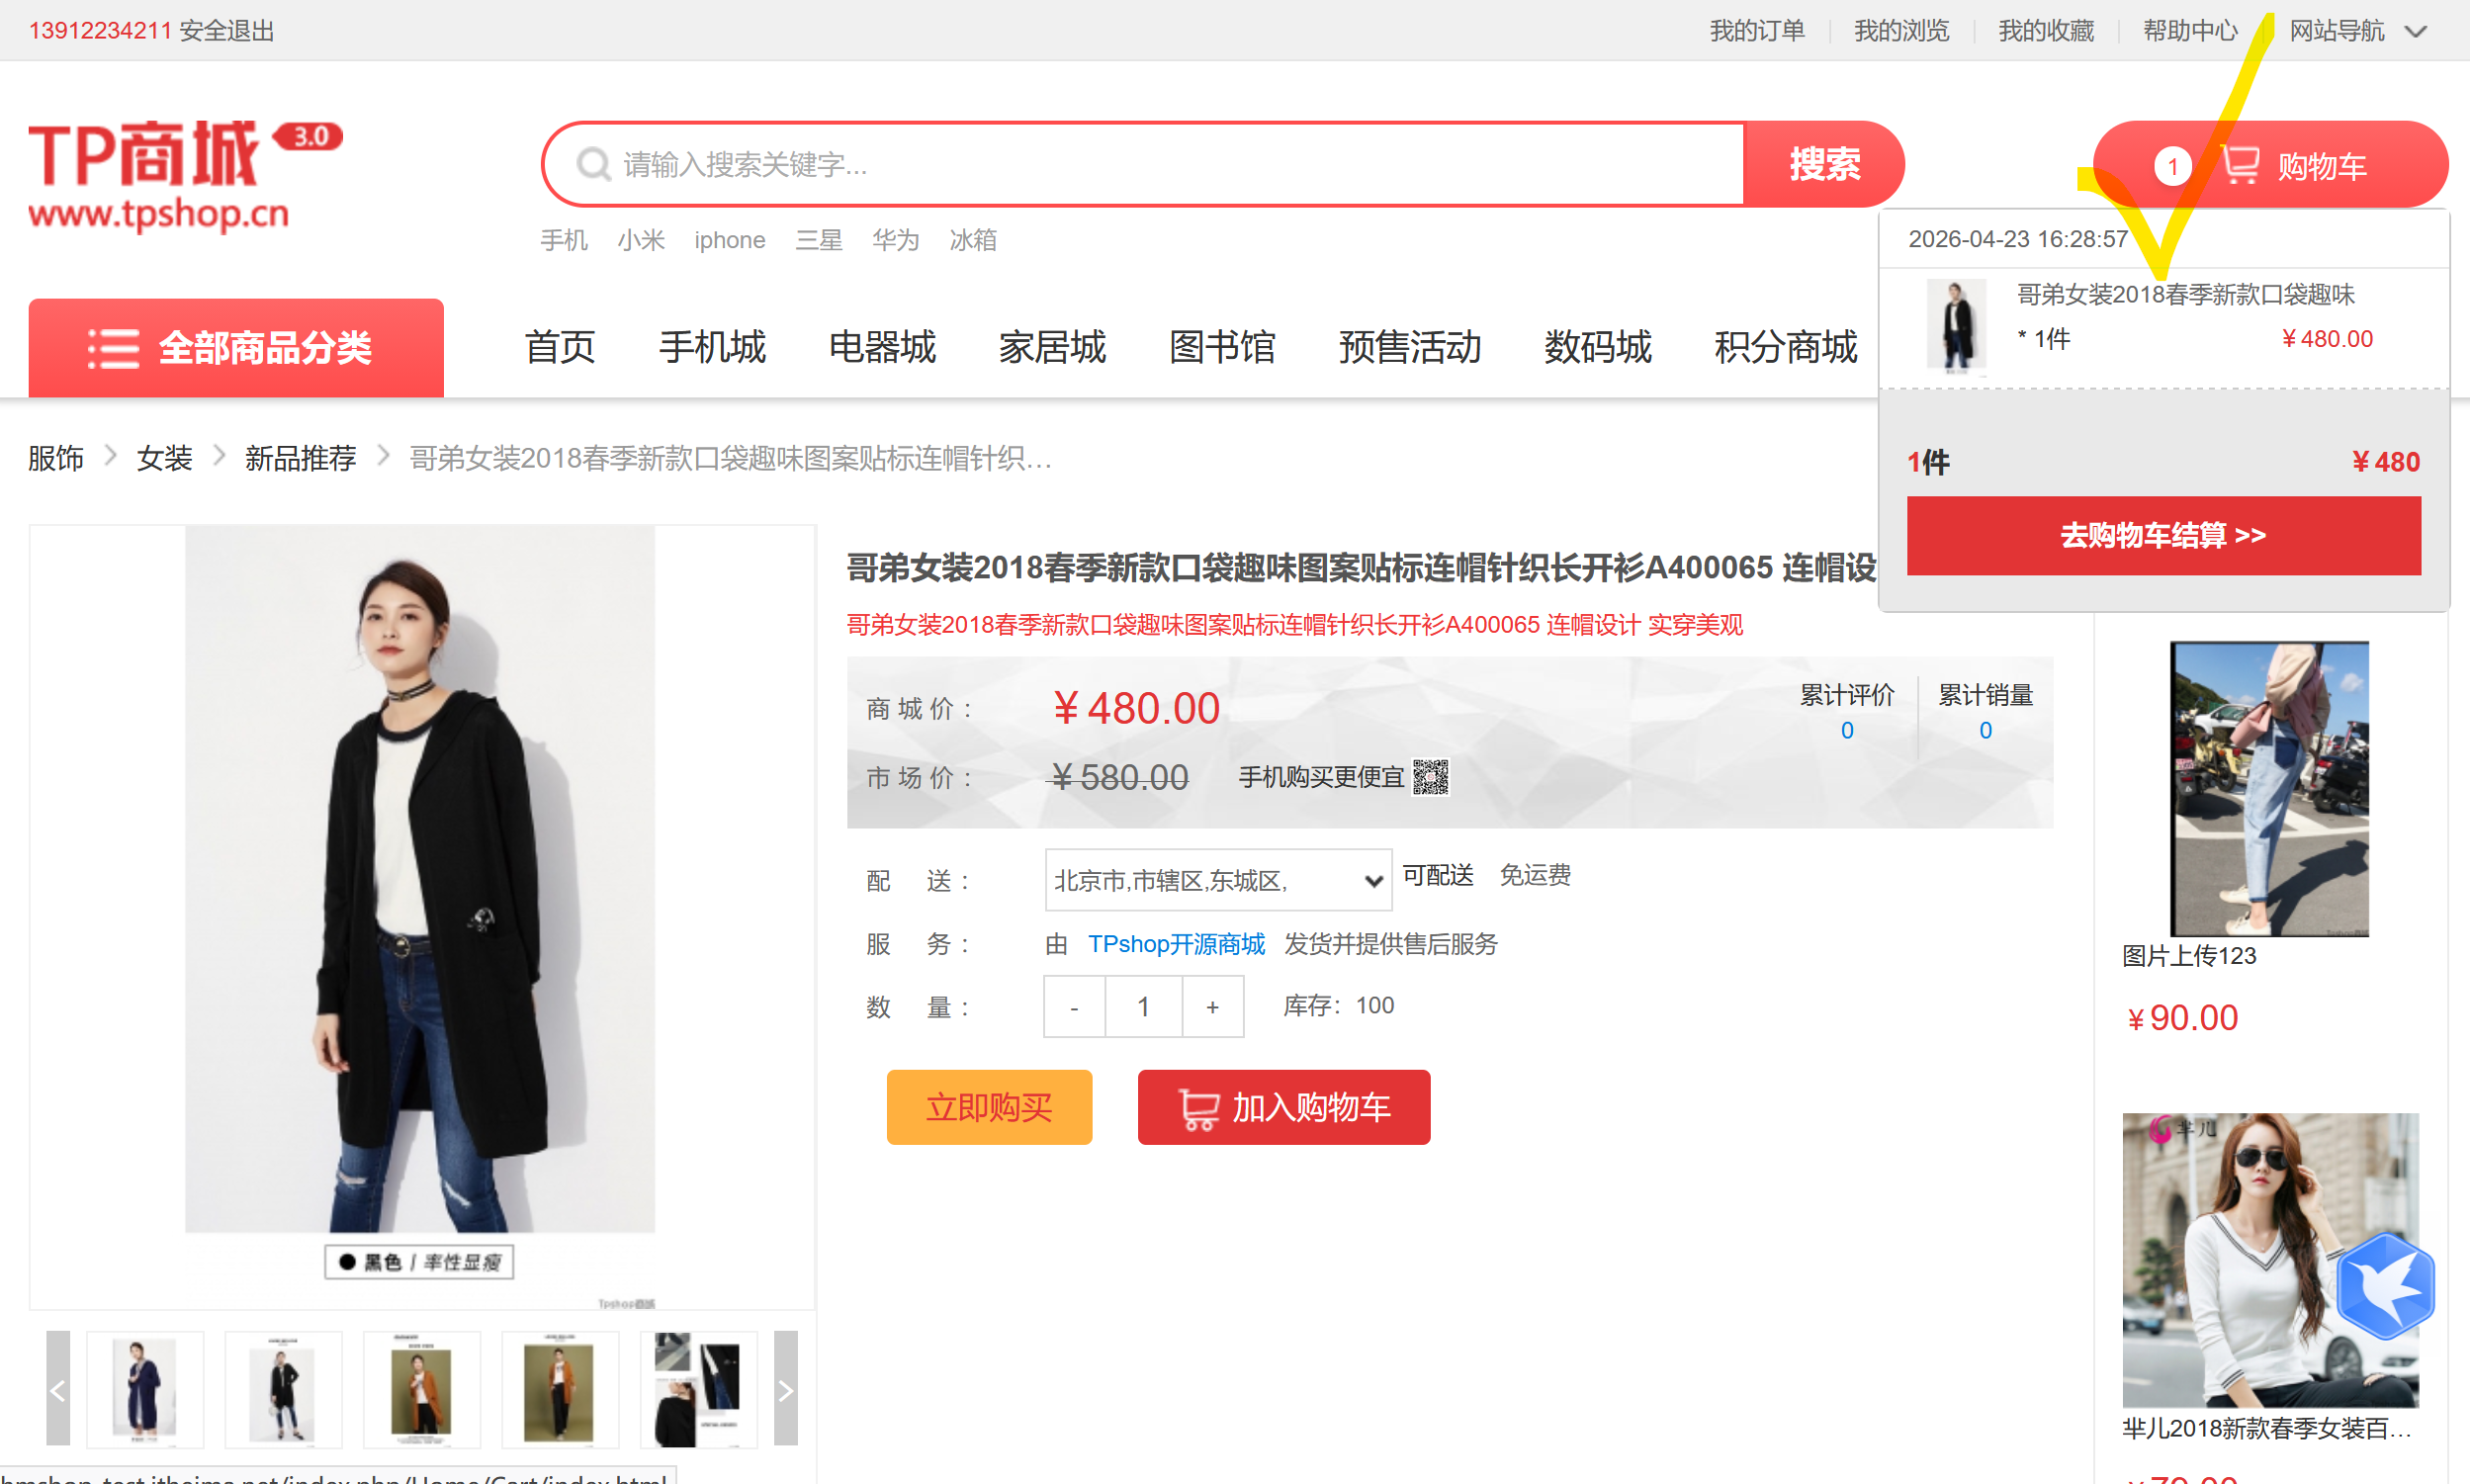The image size is (2470, 1484).
Task: Click 加入购物车 button
Action: click(1284, 1107)
